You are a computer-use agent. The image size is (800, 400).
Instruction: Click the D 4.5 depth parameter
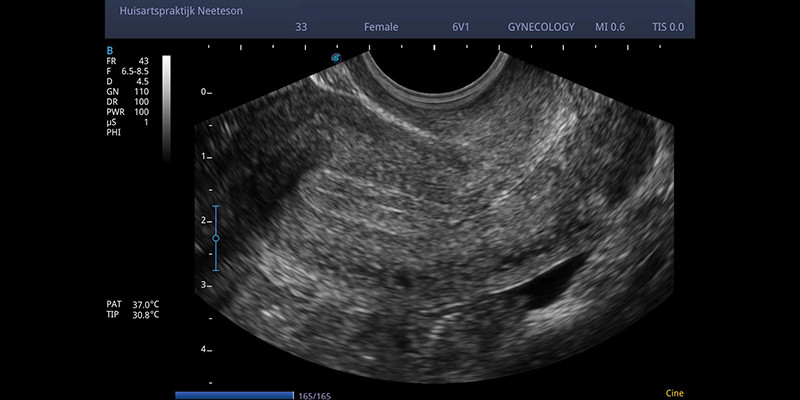[x=127, y=81]
